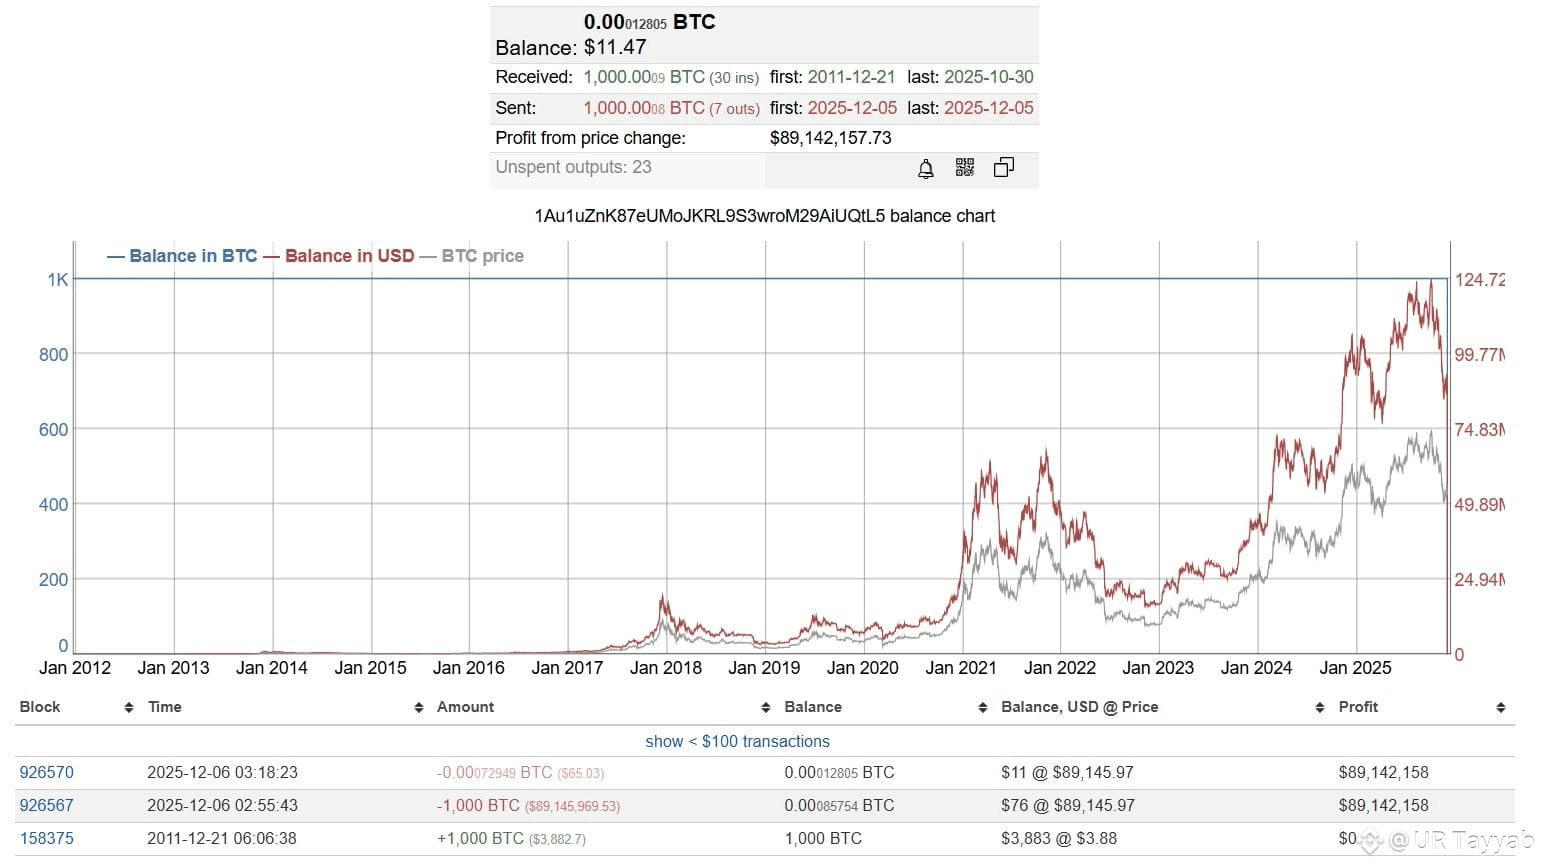Sort table using Profit column arrows
This screenshot has width=1543, height=866.
click(1501, 708)
